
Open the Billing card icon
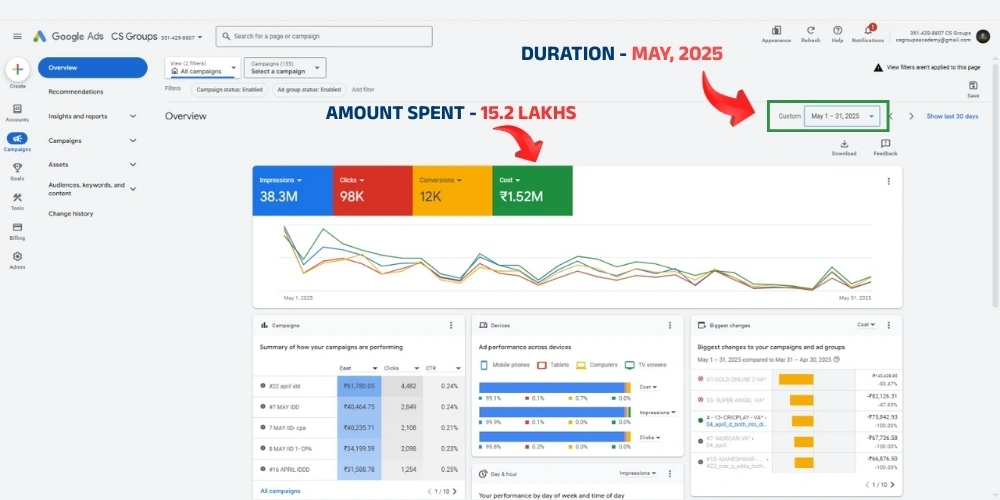click(17, 227)
